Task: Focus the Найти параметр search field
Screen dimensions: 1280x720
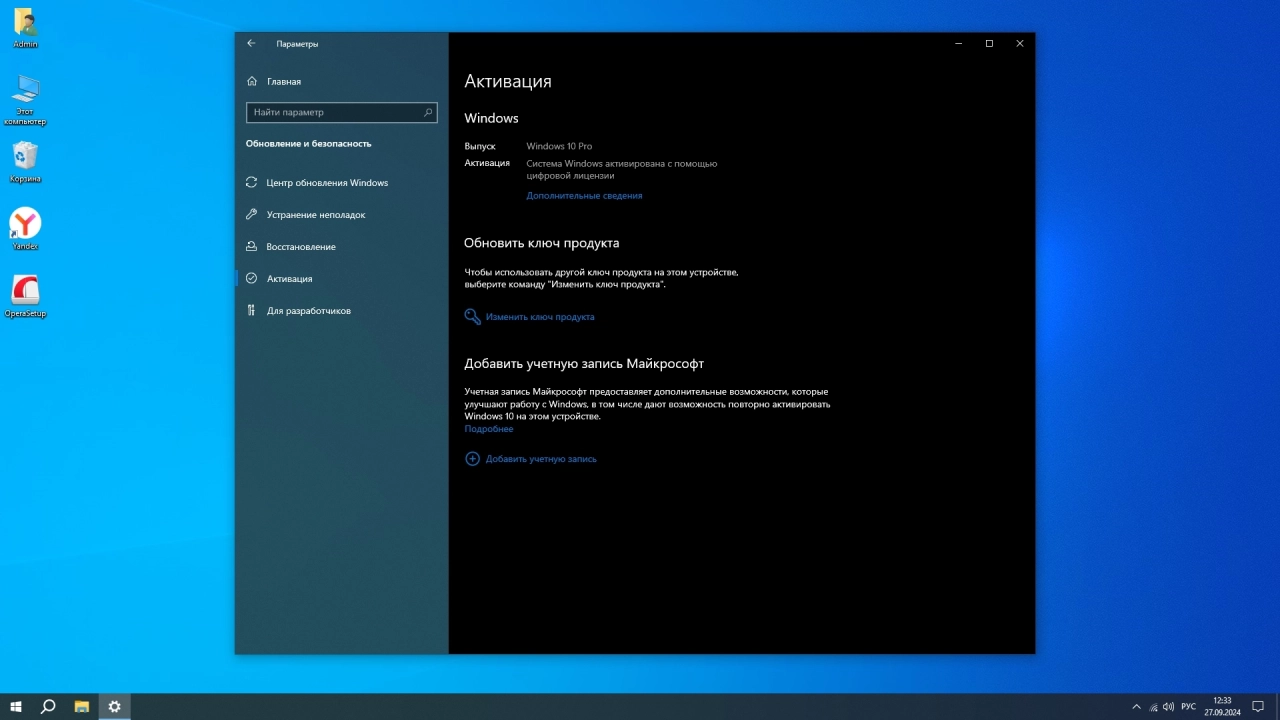Action: [x=342, y=112]
